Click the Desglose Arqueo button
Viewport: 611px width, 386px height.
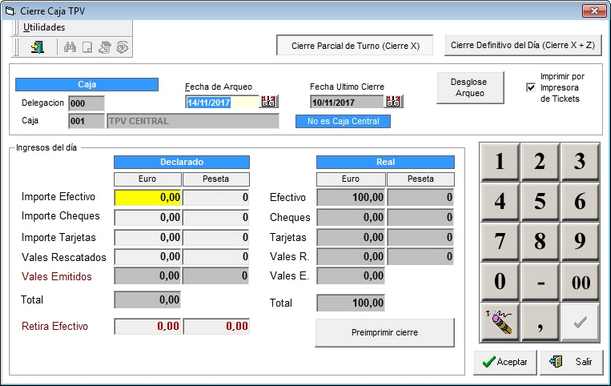pos(470,88)
